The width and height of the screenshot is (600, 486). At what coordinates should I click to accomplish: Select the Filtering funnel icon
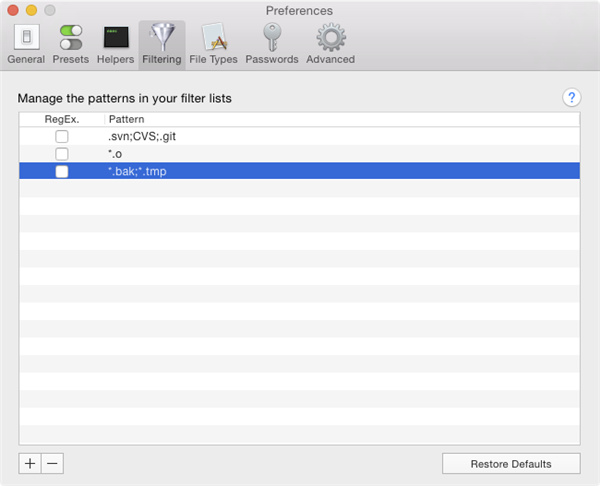tap(162, 44)
